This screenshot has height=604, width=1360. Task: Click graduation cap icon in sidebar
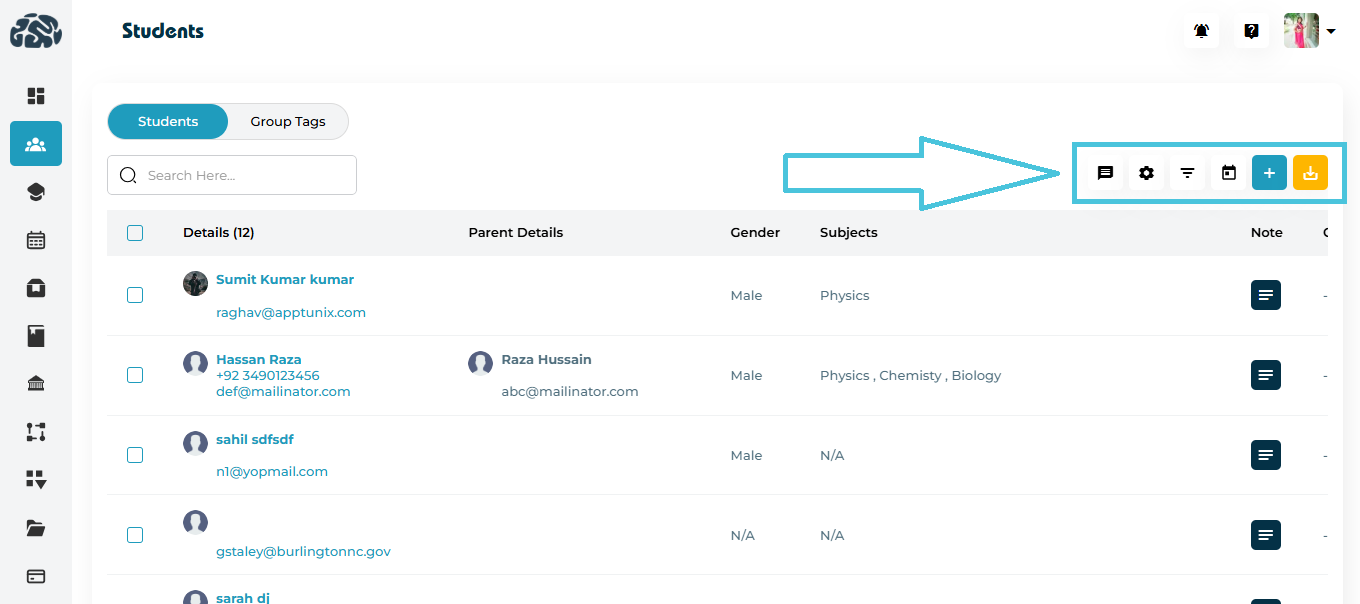[x=36, y=192]
